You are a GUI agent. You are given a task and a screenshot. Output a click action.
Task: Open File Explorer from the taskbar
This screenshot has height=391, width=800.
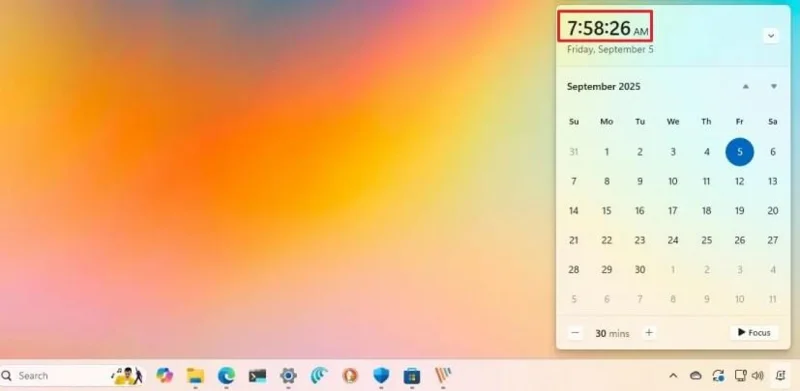click(195, 376)
